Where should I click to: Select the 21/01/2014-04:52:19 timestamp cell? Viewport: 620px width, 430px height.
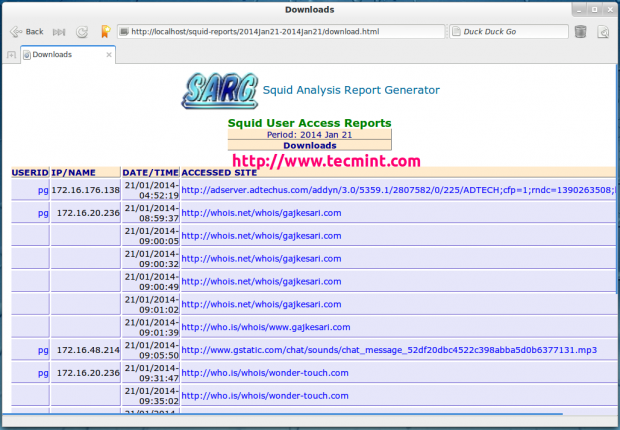[x=151, y=190]
